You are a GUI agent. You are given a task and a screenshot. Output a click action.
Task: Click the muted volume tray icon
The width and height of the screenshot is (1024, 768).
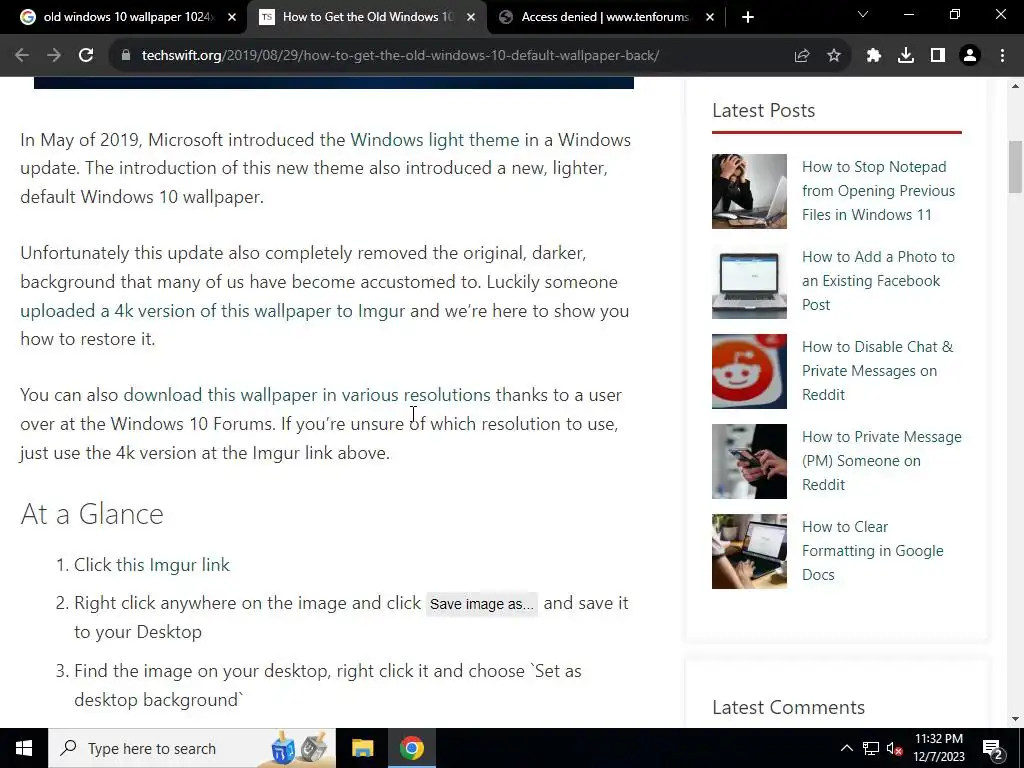click(894, 748)
